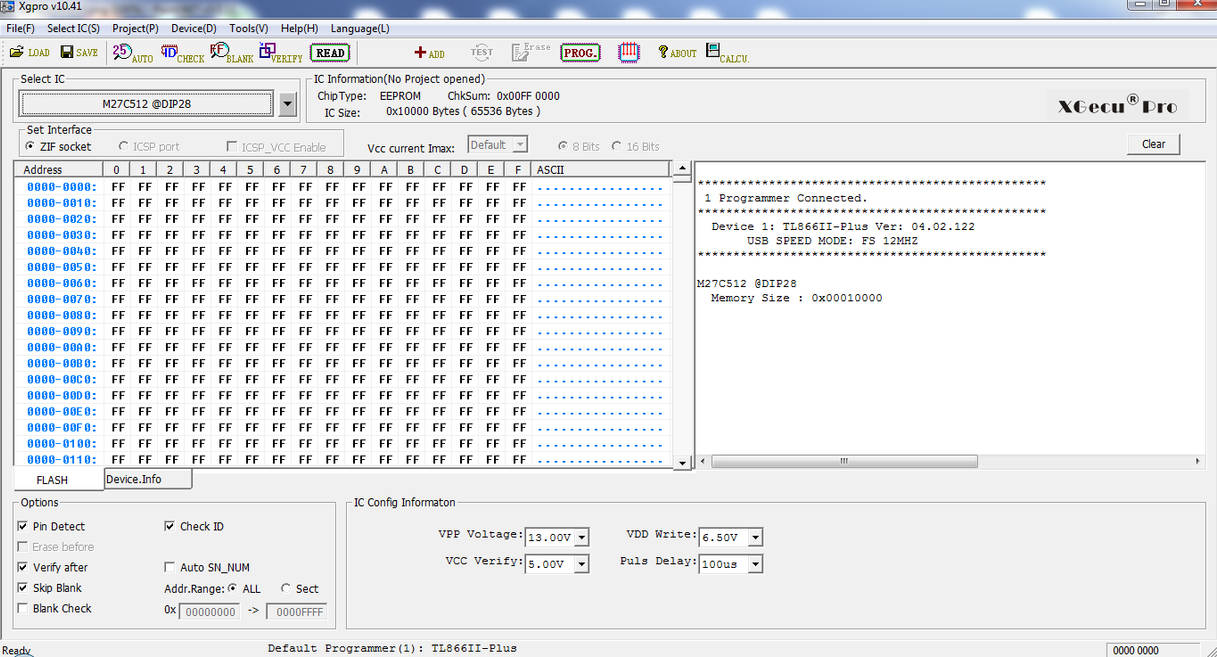Click the ID CHECK toolbar icon
The height and width of the screenshot is (657, 1217).
pos(182,52)
